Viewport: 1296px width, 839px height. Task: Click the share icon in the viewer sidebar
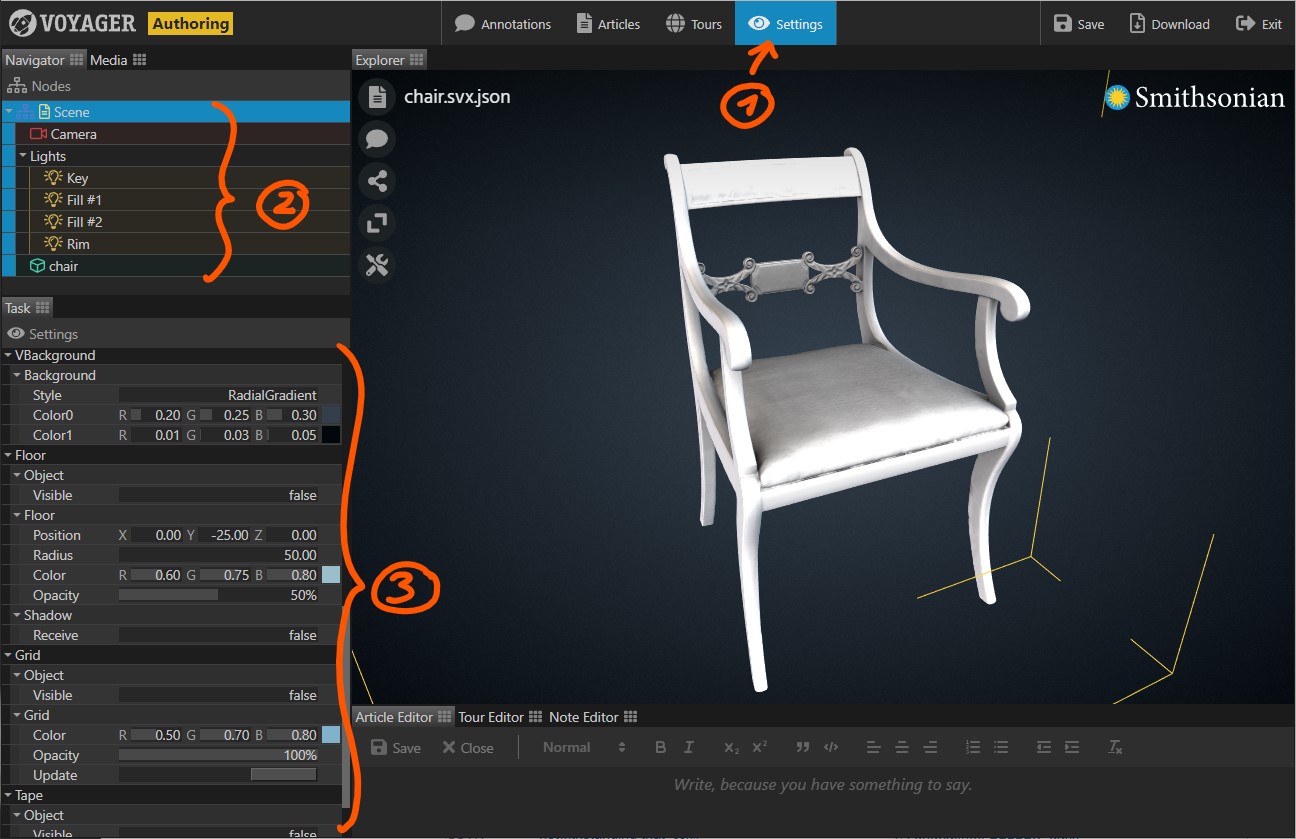pos(377,181)
